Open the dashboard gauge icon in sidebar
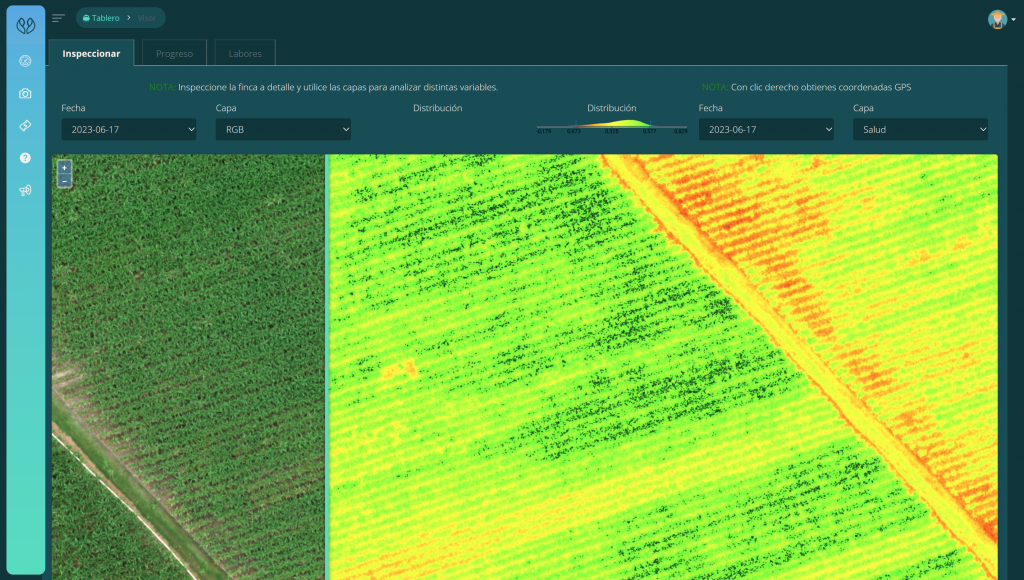The width and height of the screenshot is (1024, 580). tap(25, 60)
